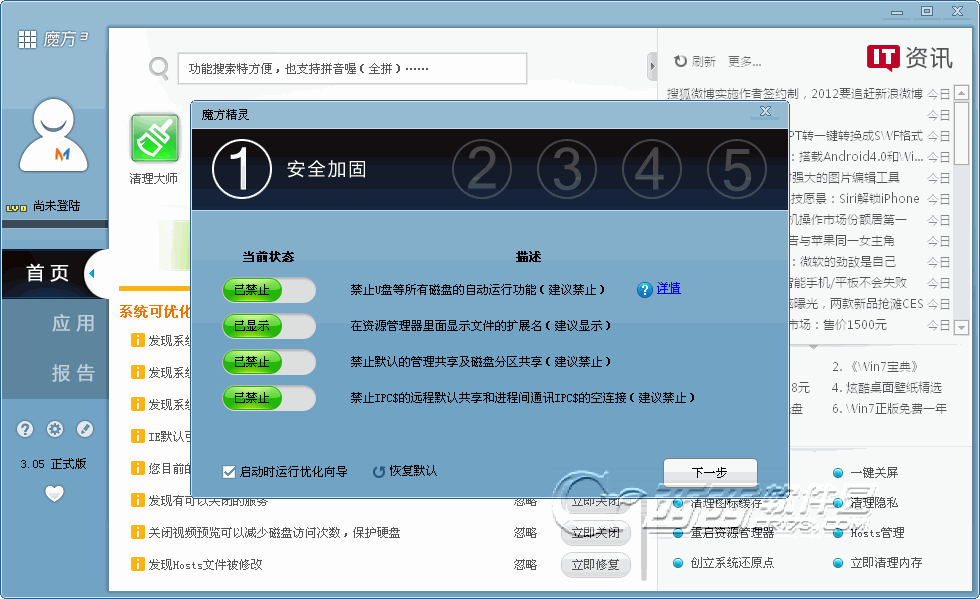Click into the function search box
This screenshot has width=980, height=599.
pyautogui.click(x=352, y=69)
